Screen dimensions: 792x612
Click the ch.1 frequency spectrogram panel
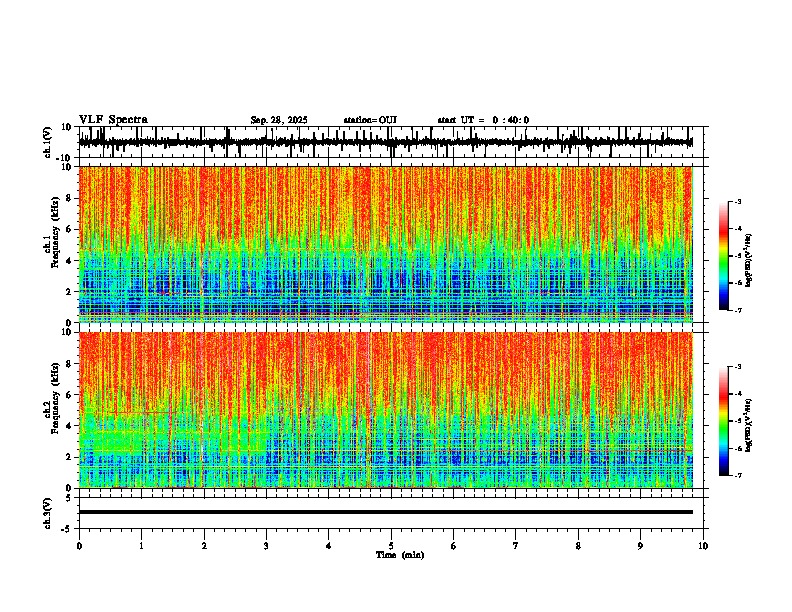(385, 244)
